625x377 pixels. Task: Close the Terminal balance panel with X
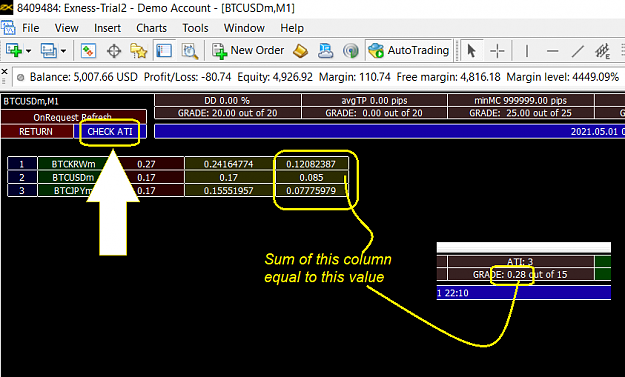click(4, 72)
